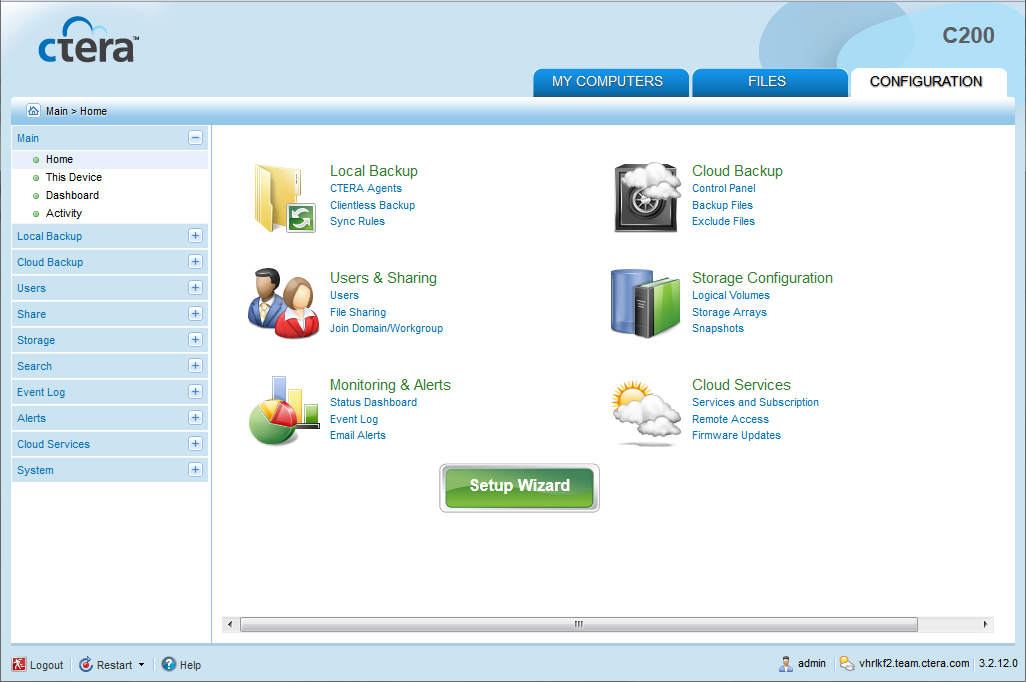Image resolution: width=1026 pixels, height=682 pixels.
Task: Expand the Cloud Backup sidebar section
Action: coord(195,262)
